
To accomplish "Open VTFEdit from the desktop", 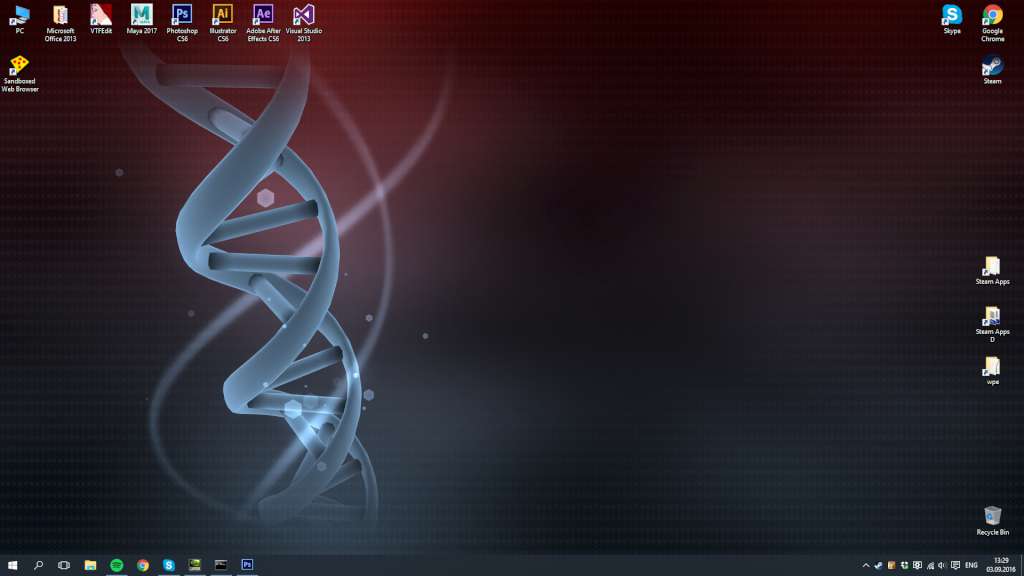I will click(100, 18).
